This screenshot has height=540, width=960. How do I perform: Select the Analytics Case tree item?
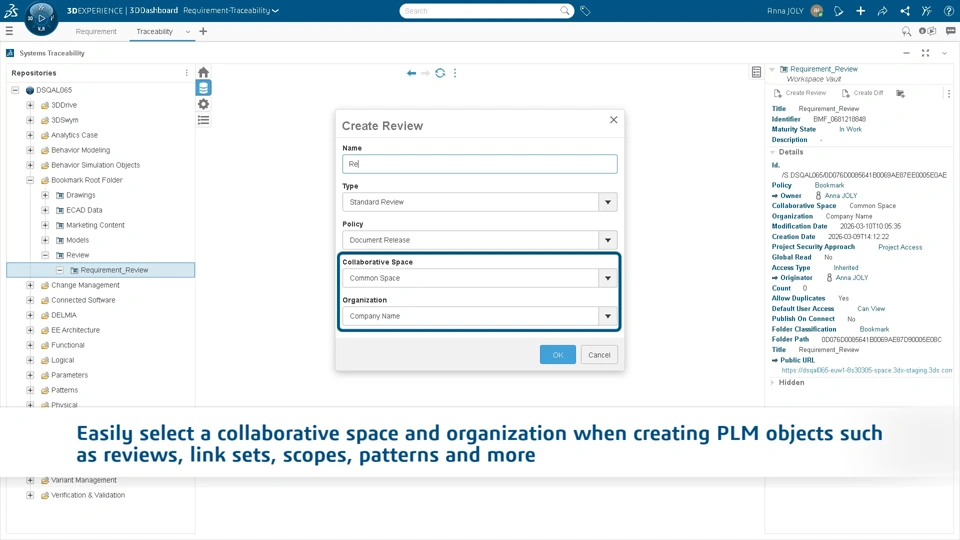point(74,135)
